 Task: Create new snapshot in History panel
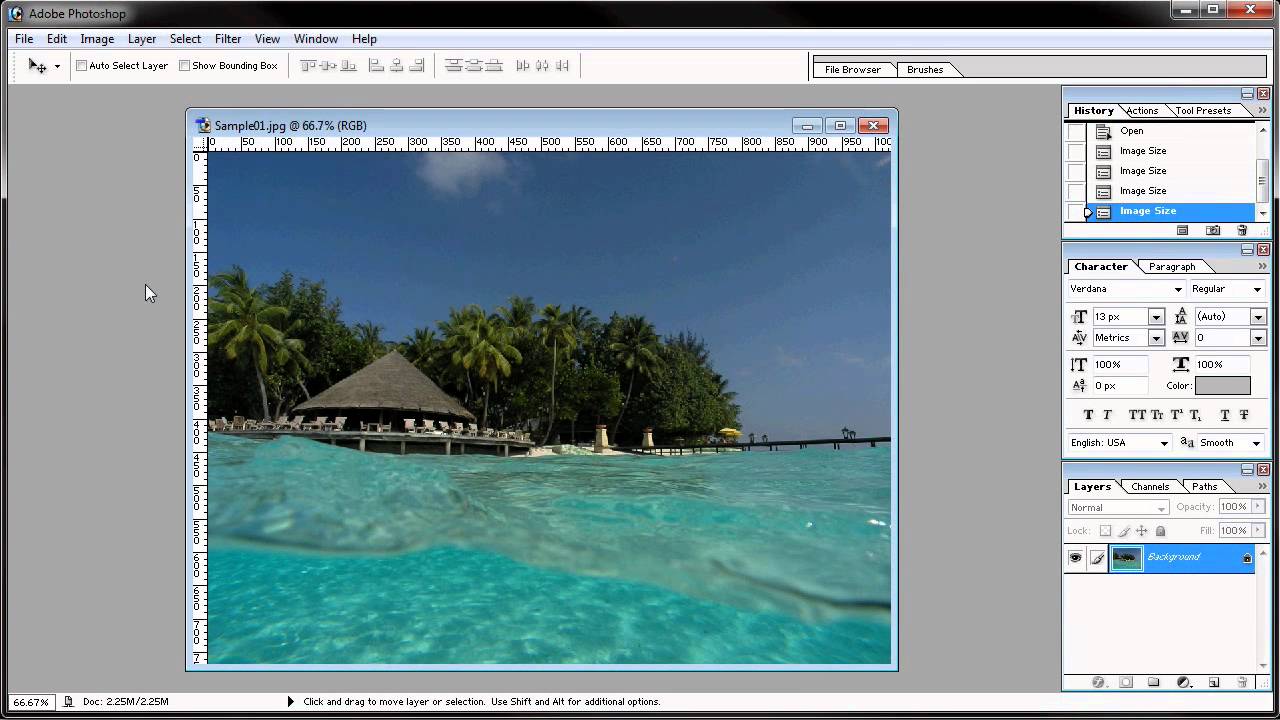[x=1213, y=230]
